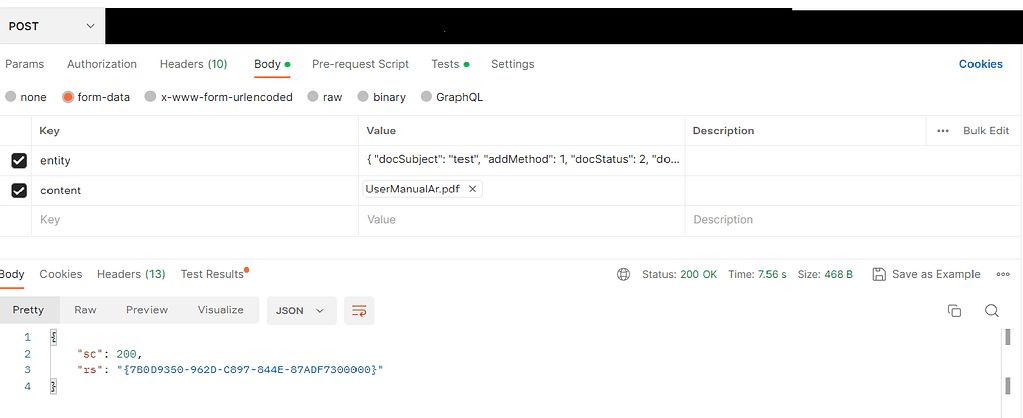Select the raw body type radio
1023x418 pixels.
tap(314, 97)
